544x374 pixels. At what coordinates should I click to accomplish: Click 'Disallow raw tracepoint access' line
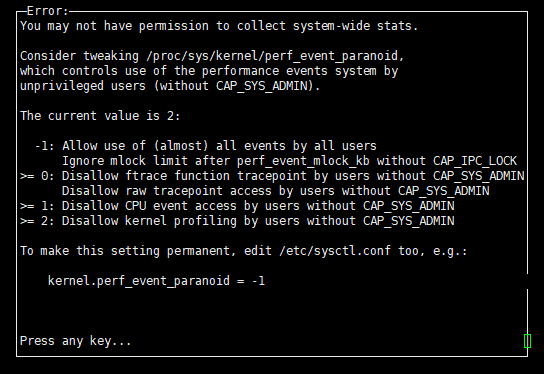click(x=275, y=191)
